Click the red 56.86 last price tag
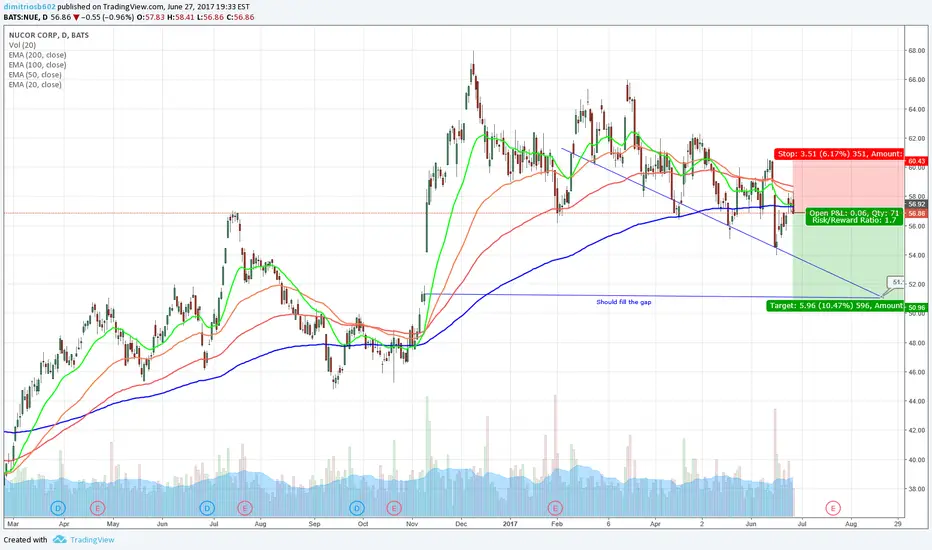This screenshot has width=932, height=550. (916, 213)
